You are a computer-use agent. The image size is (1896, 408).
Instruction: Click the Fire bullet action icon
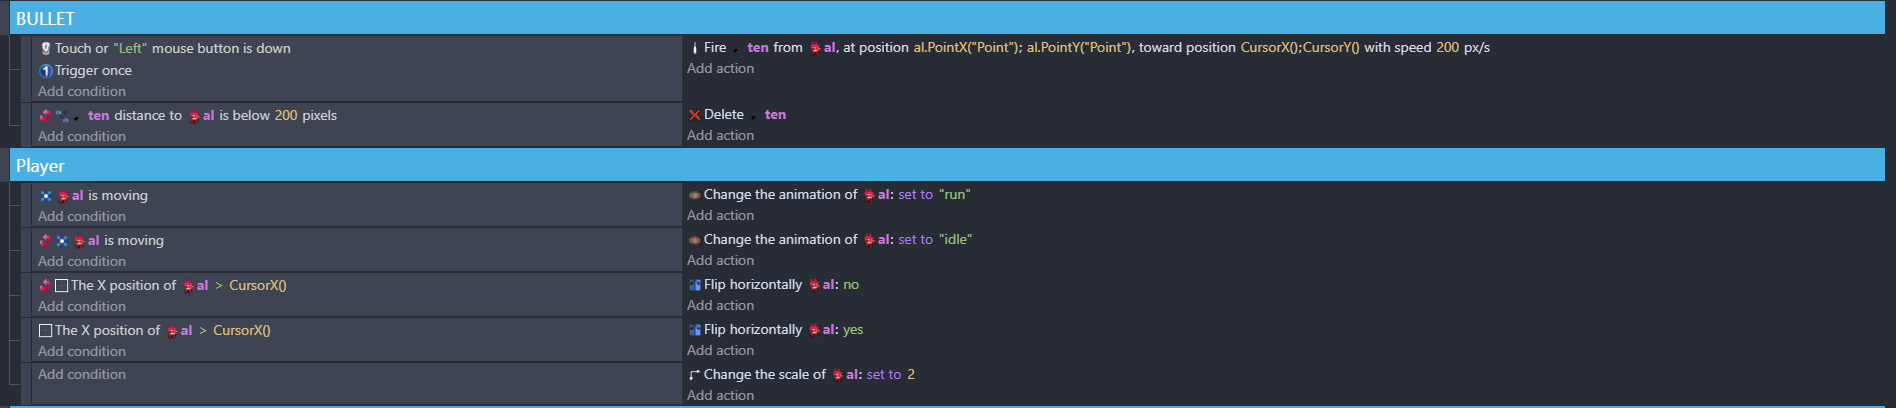click(694, 48)
